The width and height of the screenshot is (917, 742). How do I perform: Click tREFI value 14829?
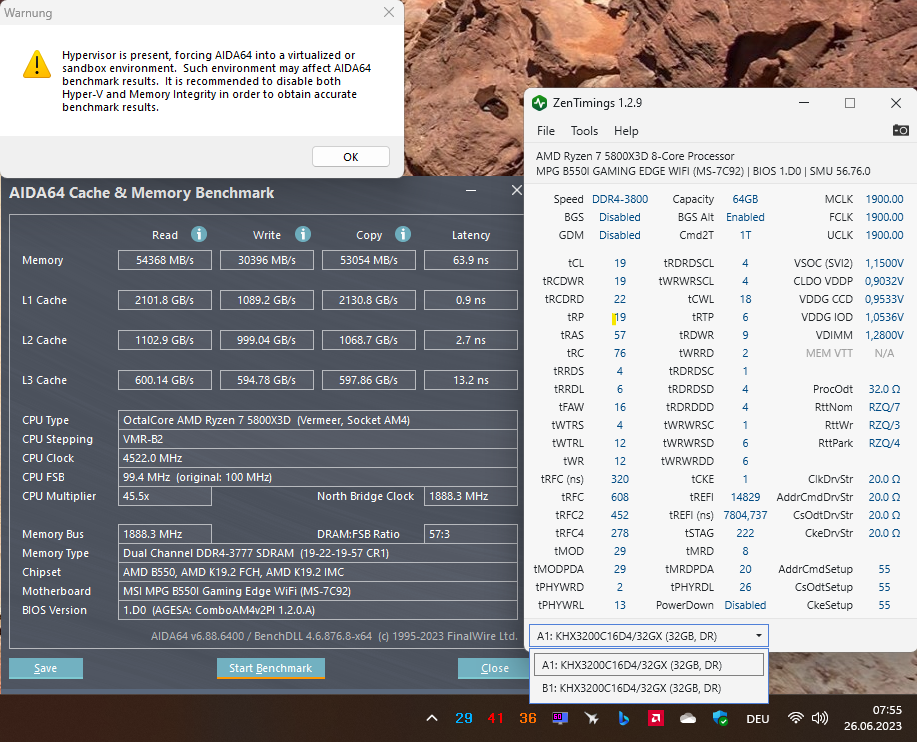pos(745,497)
